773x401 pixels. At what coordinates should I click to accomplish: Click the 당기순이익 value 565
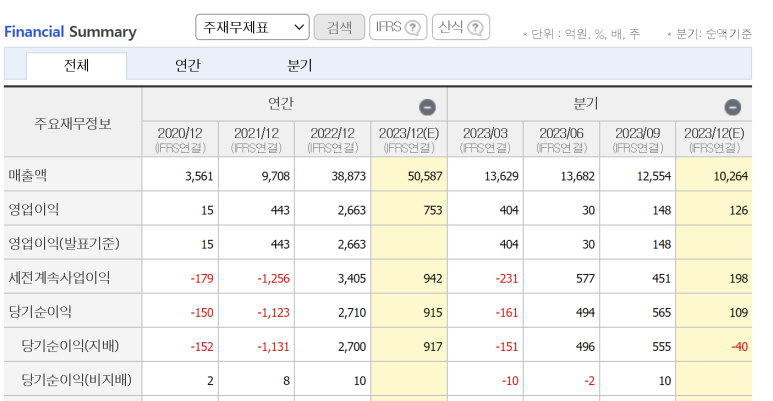click(662, 312)
